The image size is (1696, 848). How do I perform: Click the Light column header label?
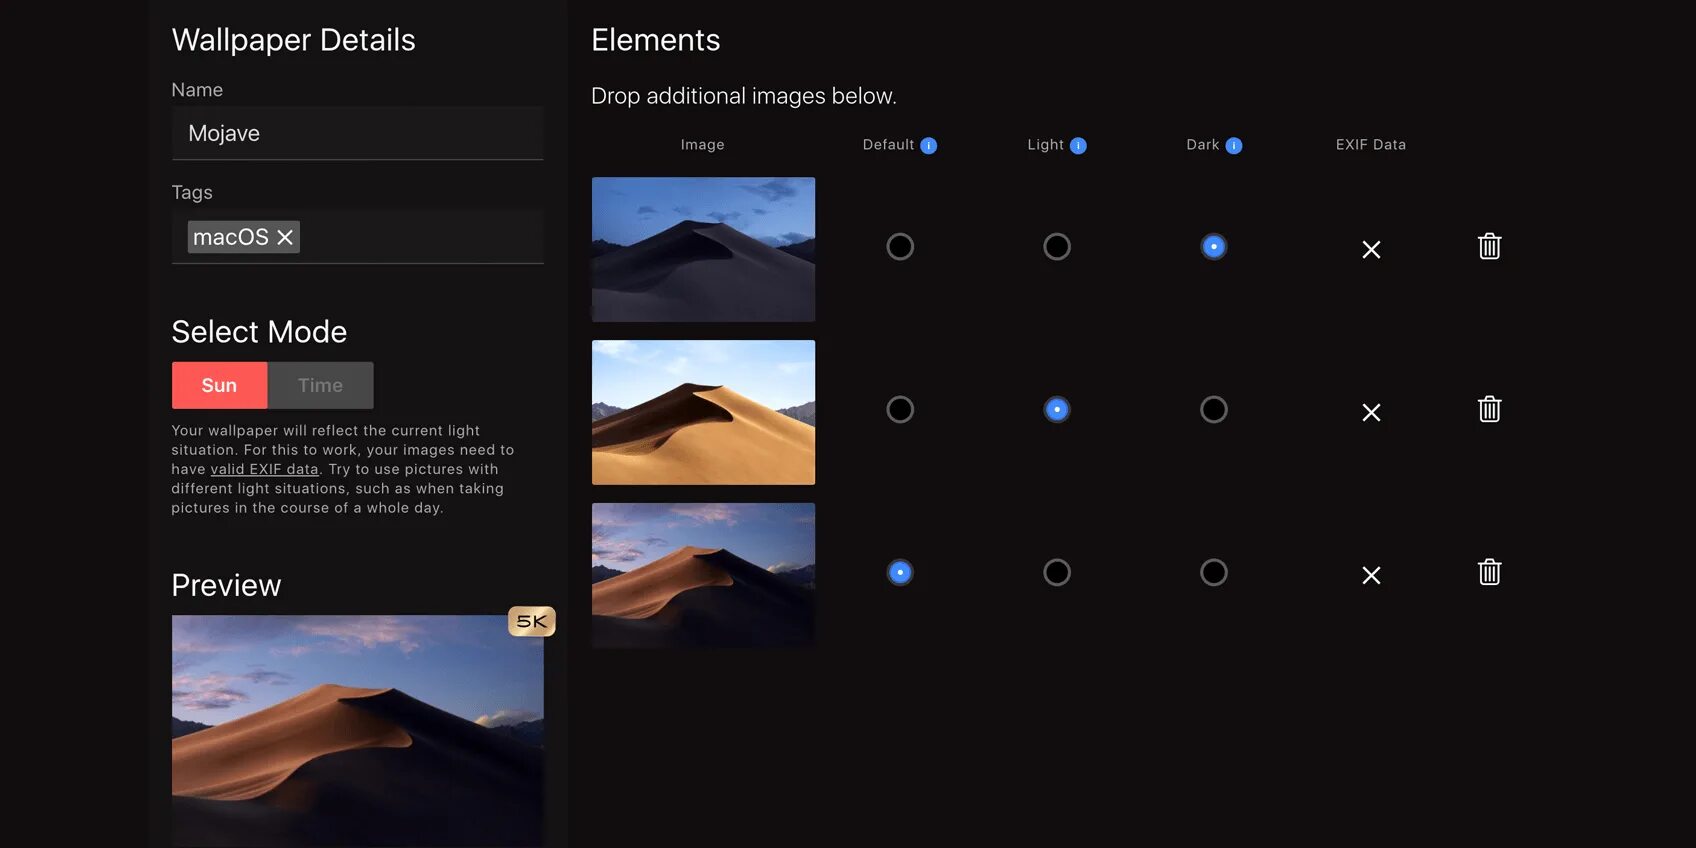pyautogui.click(x=1045, y=145)
